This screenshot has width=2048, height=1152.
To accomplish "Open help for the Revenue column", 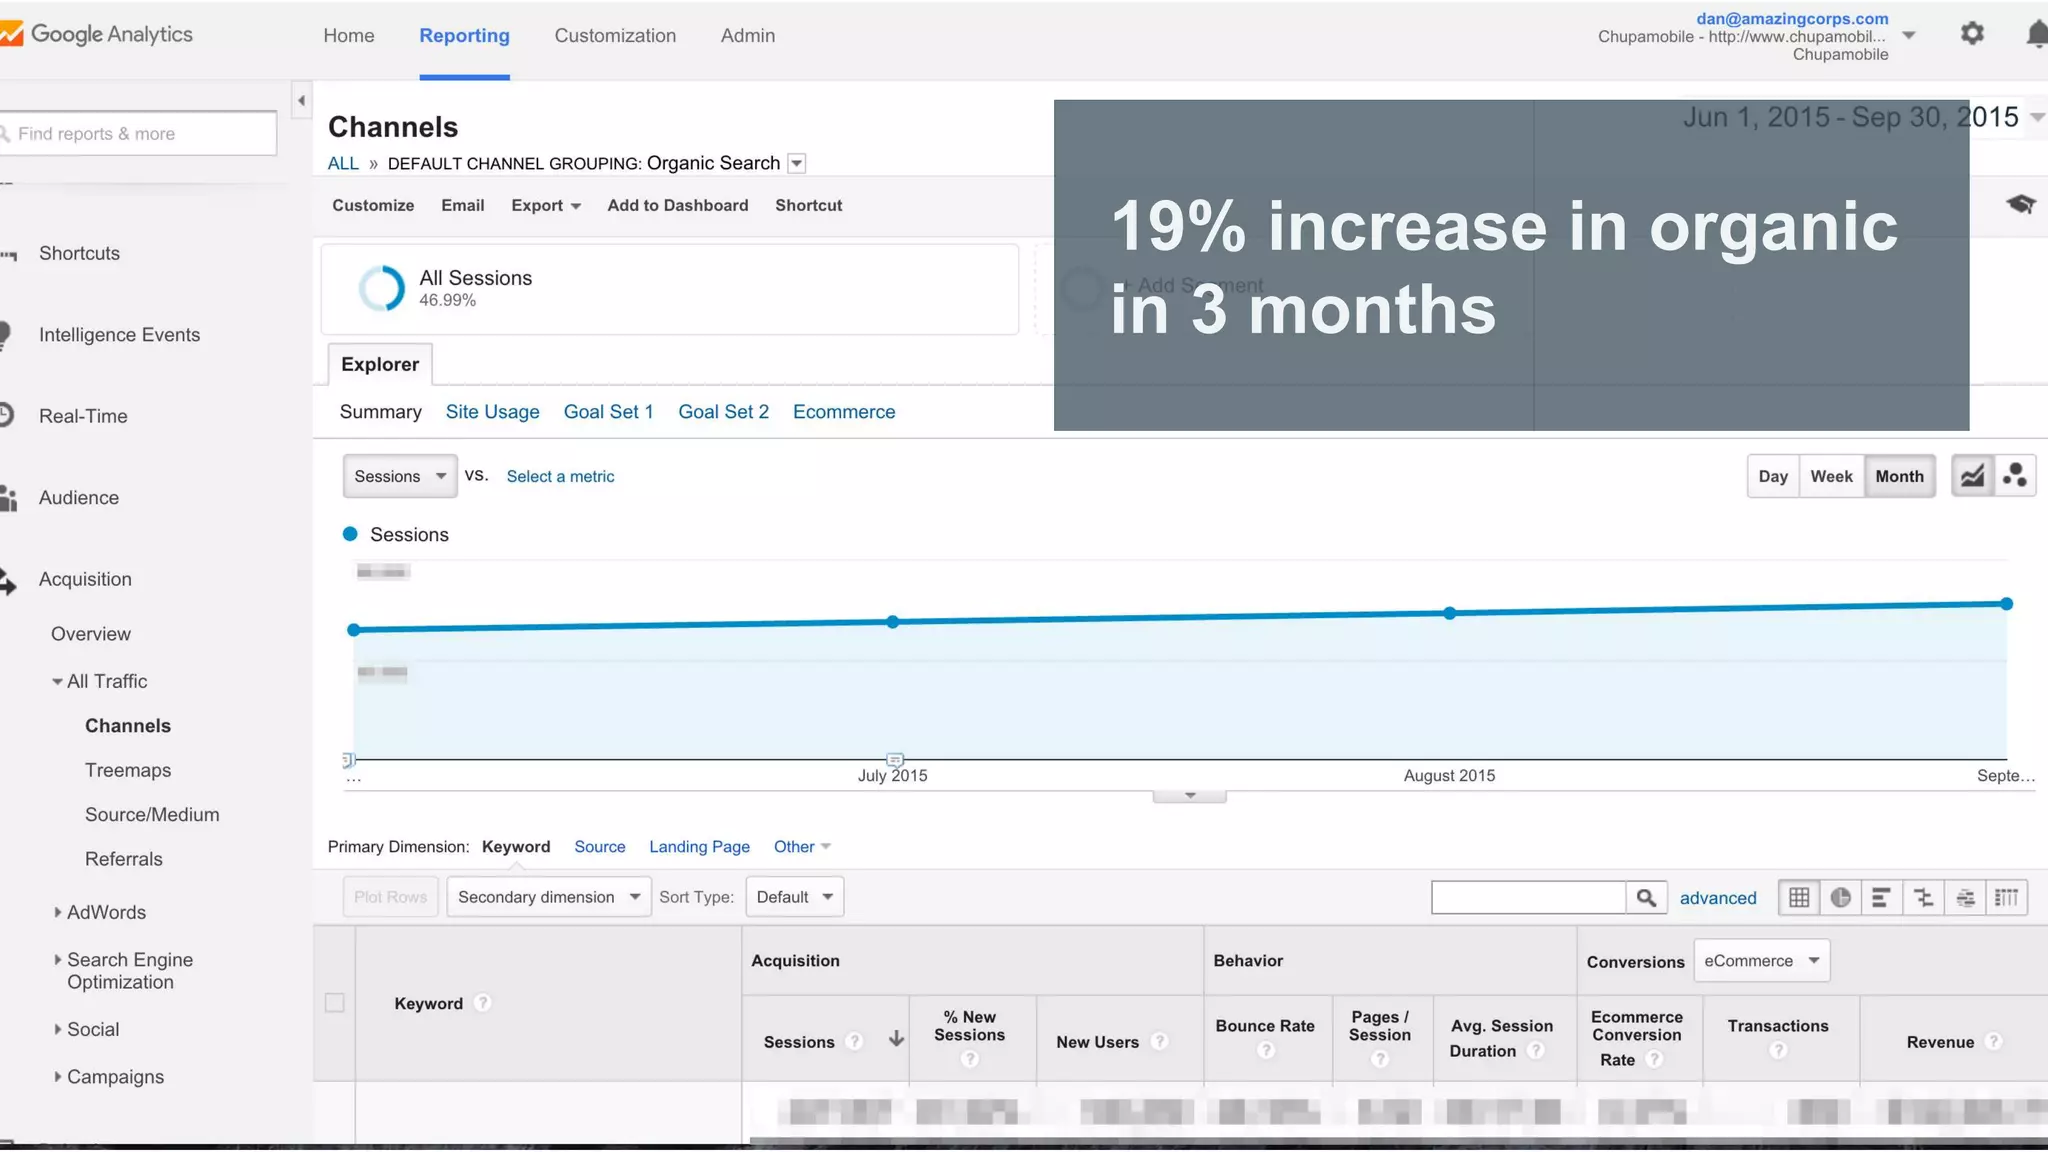I will coord(1993,1041).
